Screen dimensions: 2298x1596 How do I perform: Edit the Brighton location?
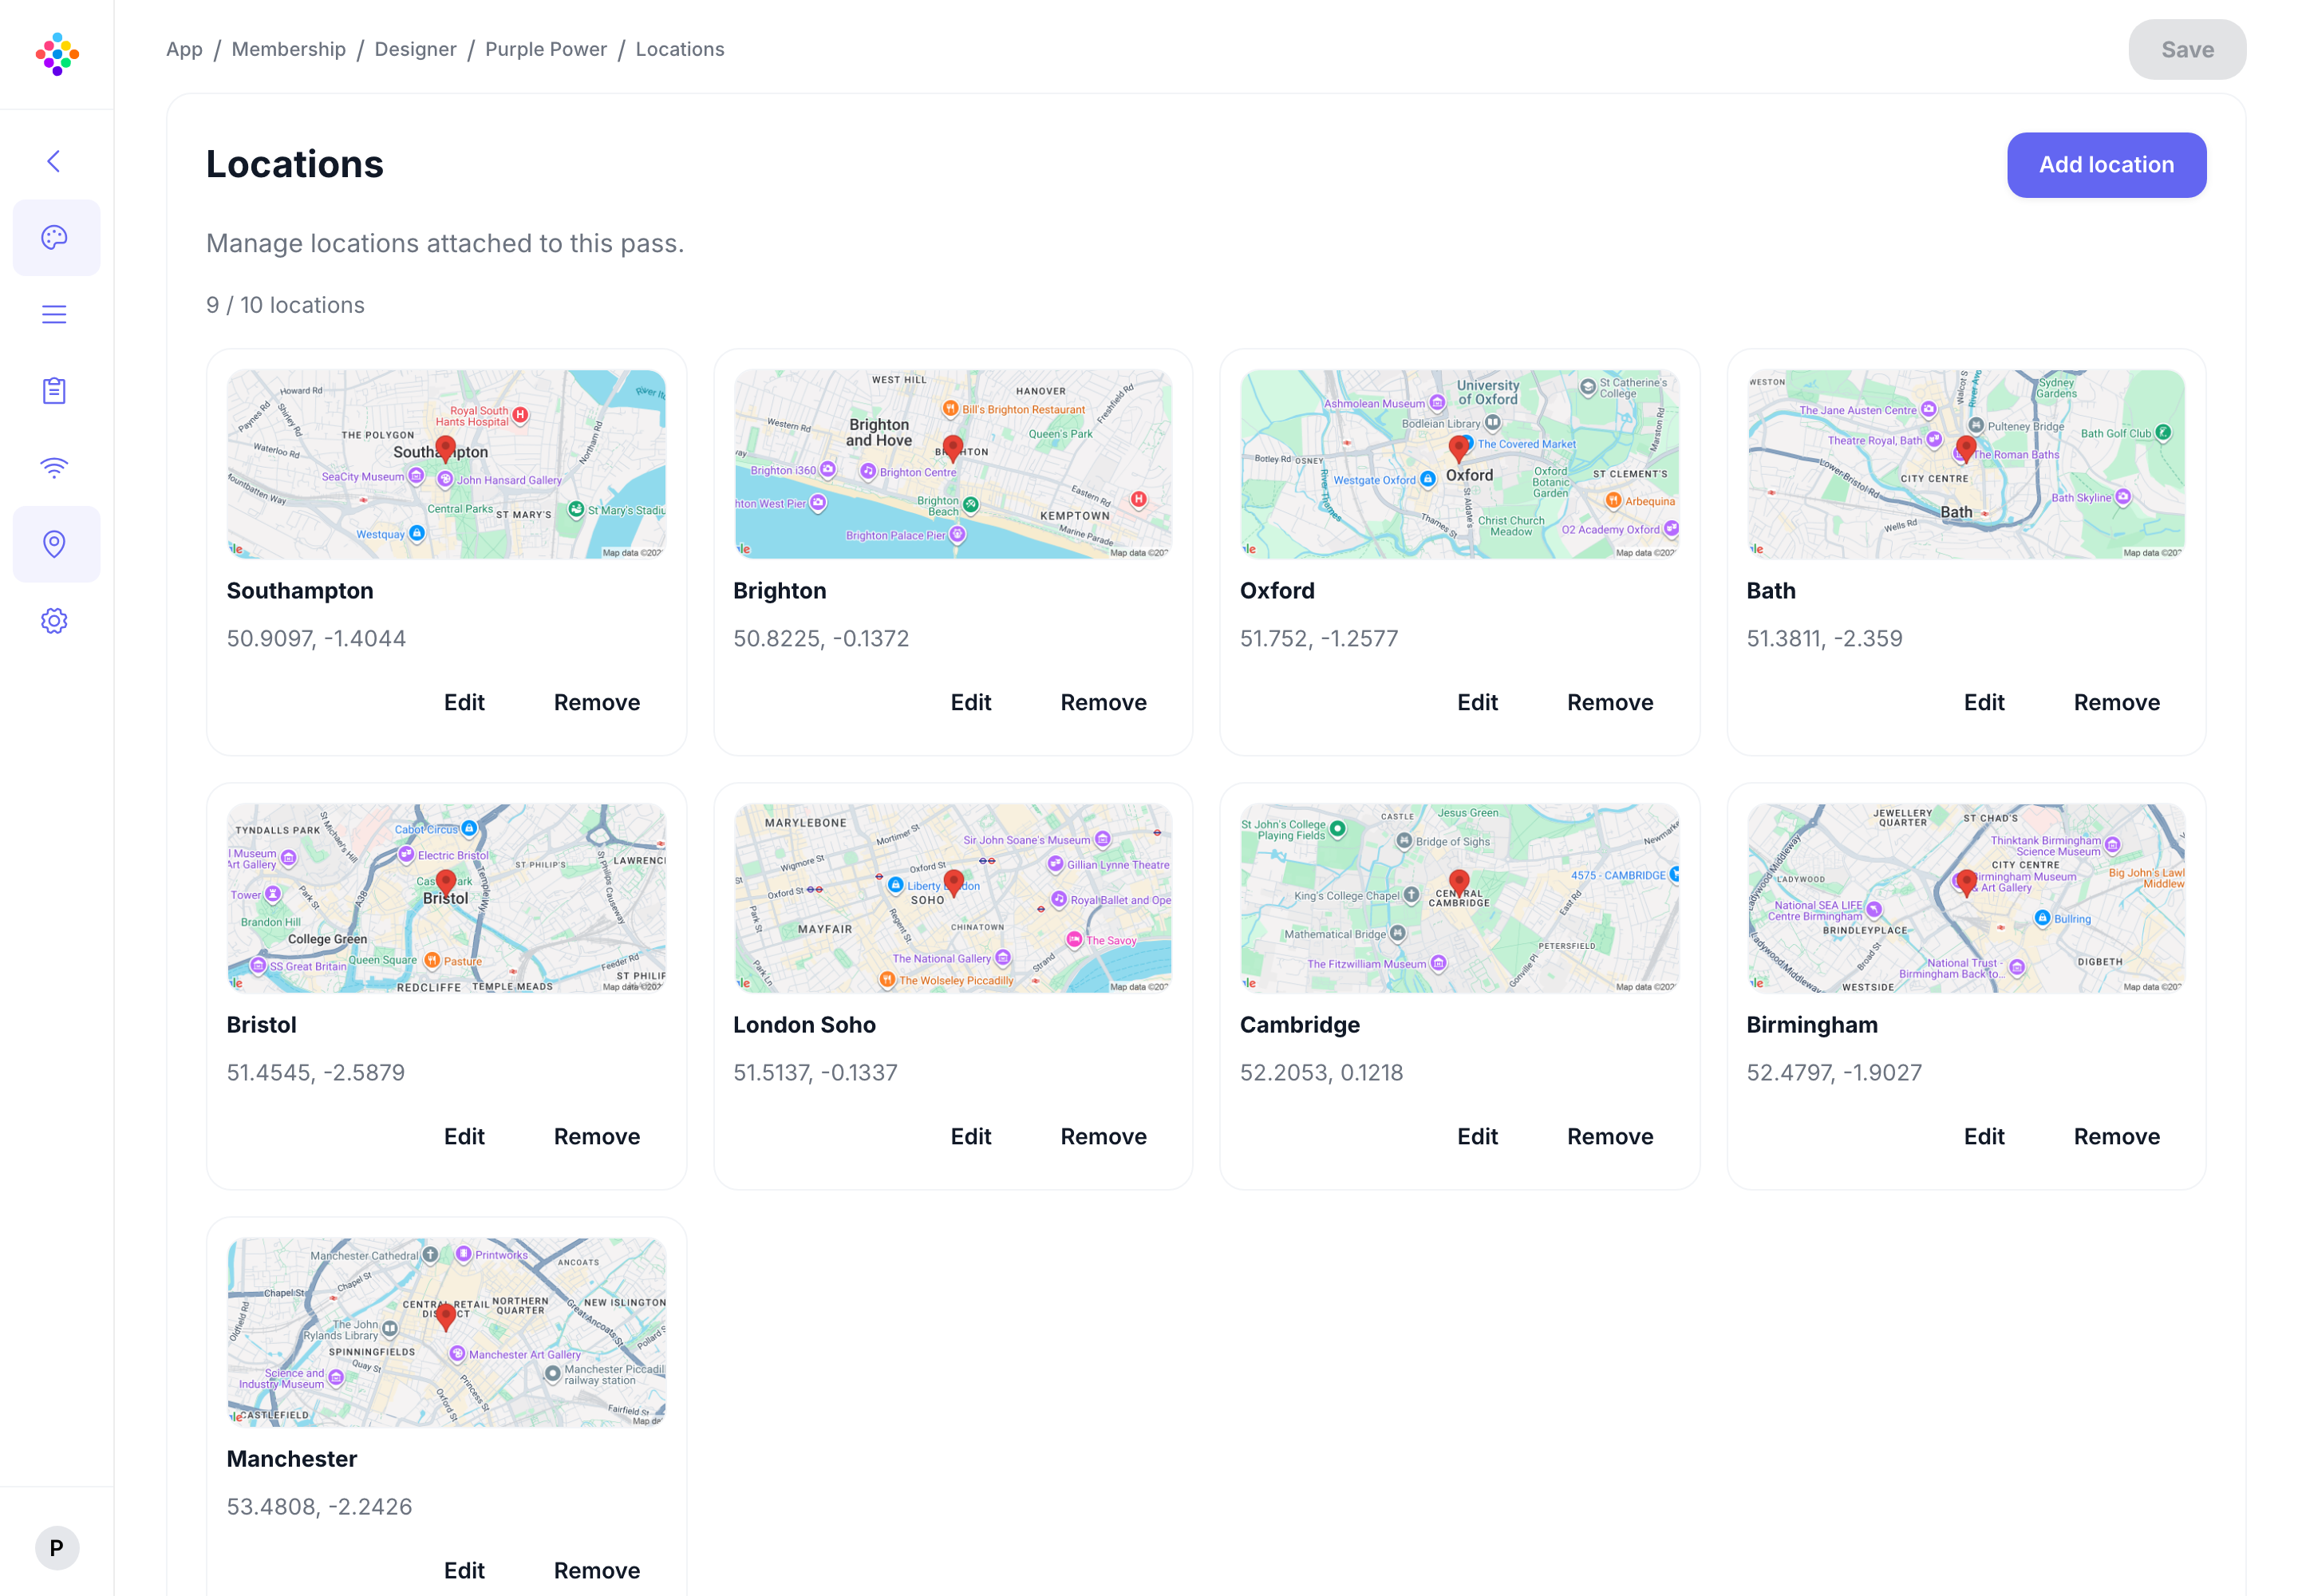click(x=971, y=702)
